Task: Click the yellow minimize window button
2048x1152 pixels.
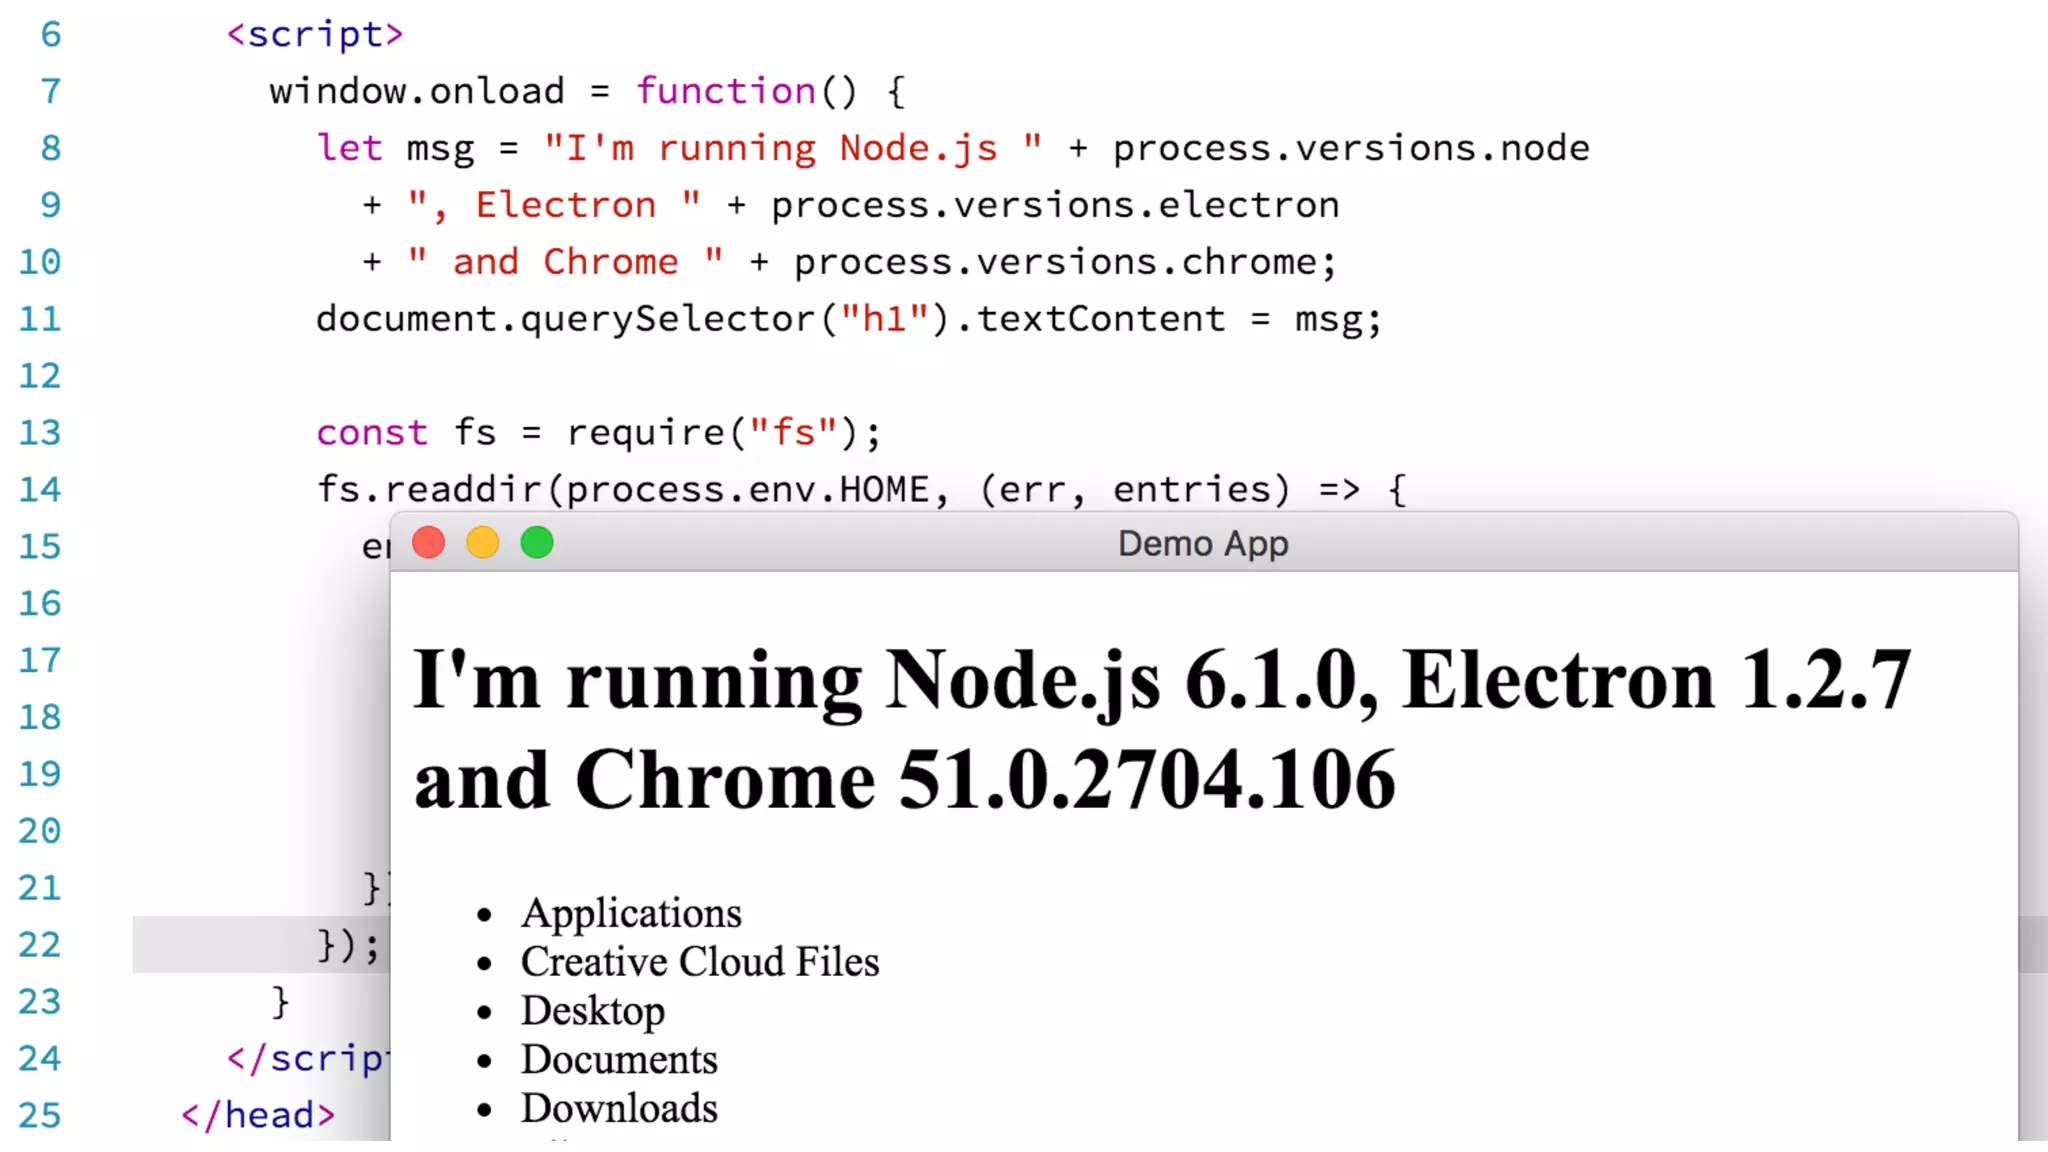Action: click(x=483, y=543)
